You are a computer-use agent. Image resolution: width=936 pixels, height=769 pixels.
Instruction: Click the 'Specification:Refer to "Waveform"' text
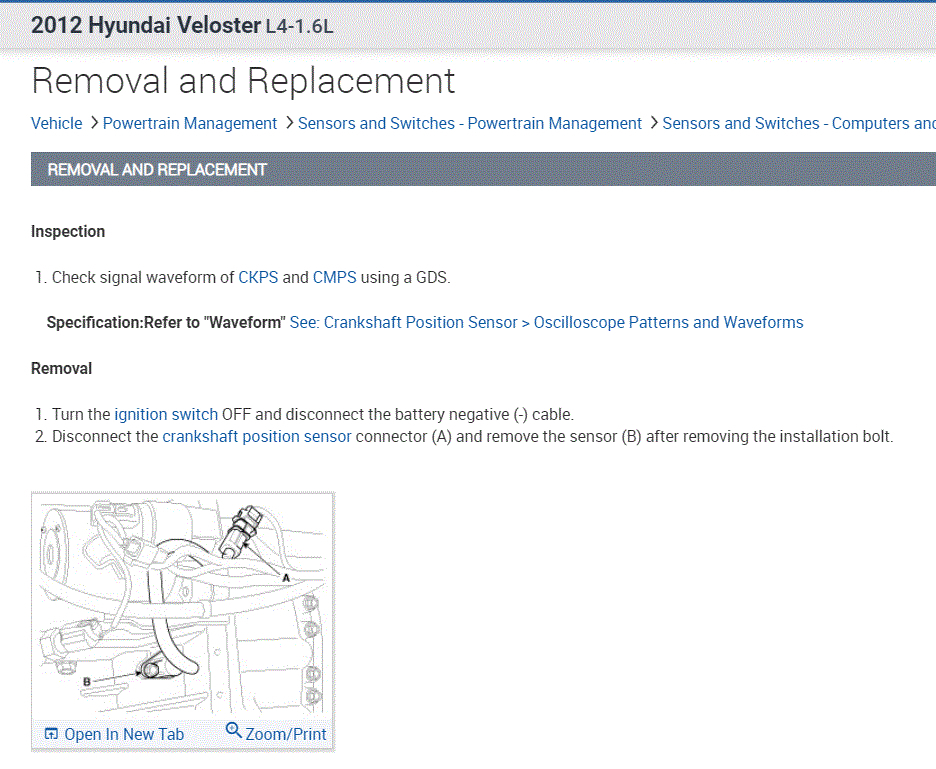(166, 322)
